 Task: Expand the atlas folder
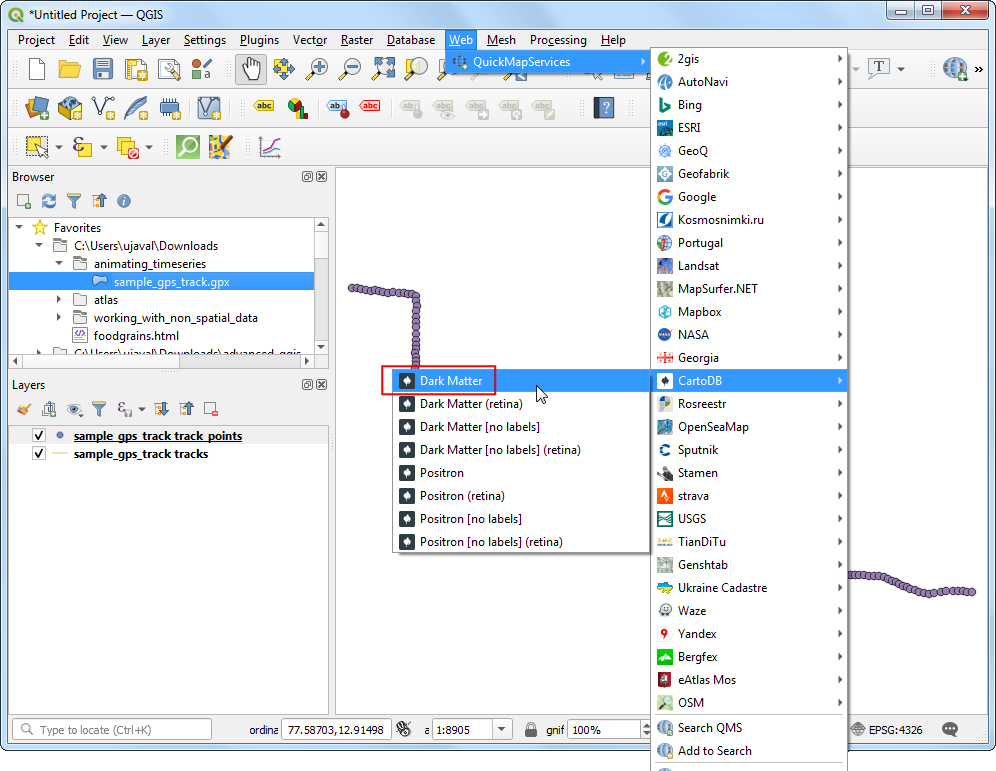pos(59,299)
